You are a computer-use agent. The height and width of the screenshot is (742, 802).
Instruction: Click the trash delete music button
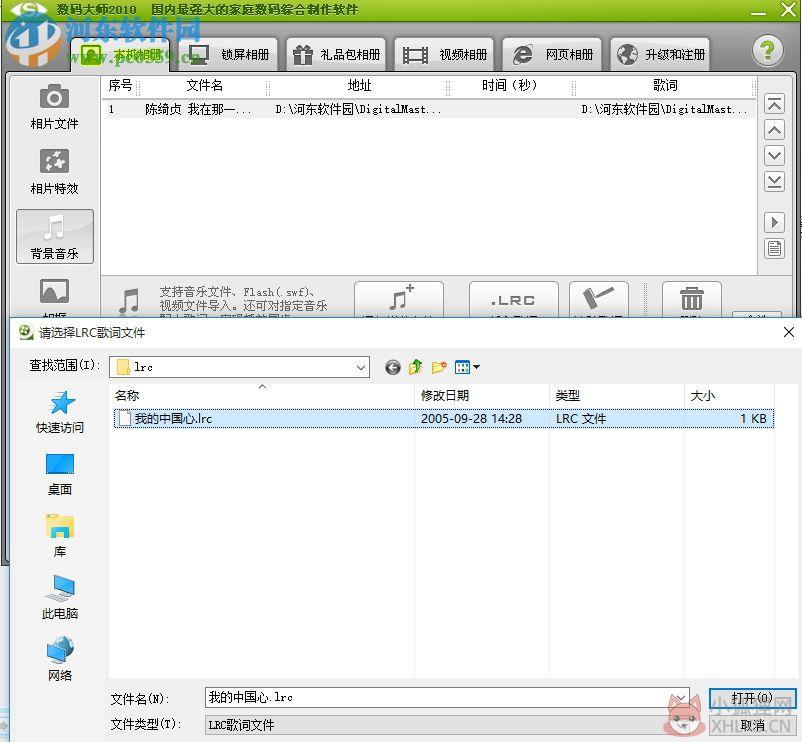pos(692,299)
